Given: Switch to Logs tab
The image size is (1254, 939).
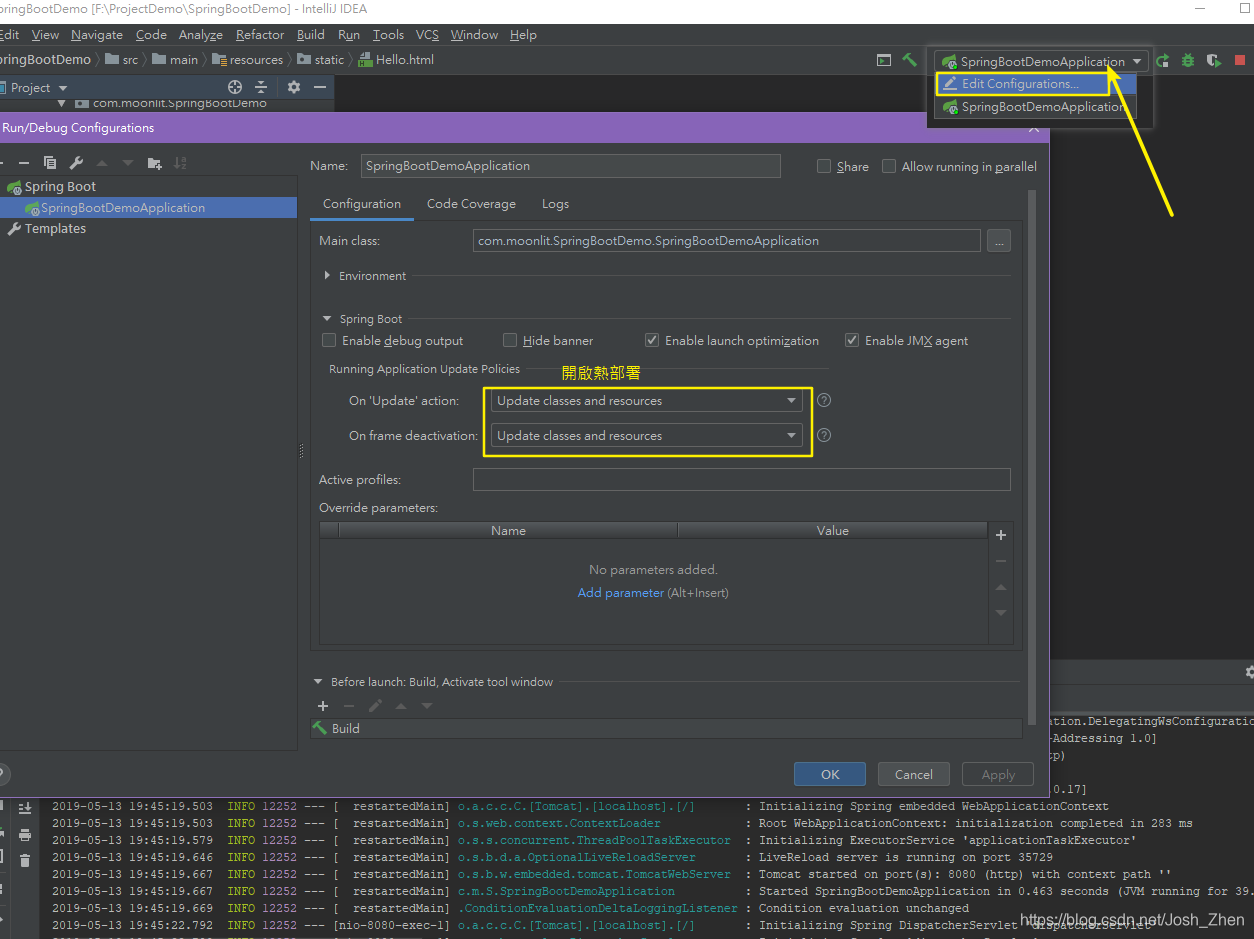Looking at the screenshot, I should 555,204.
